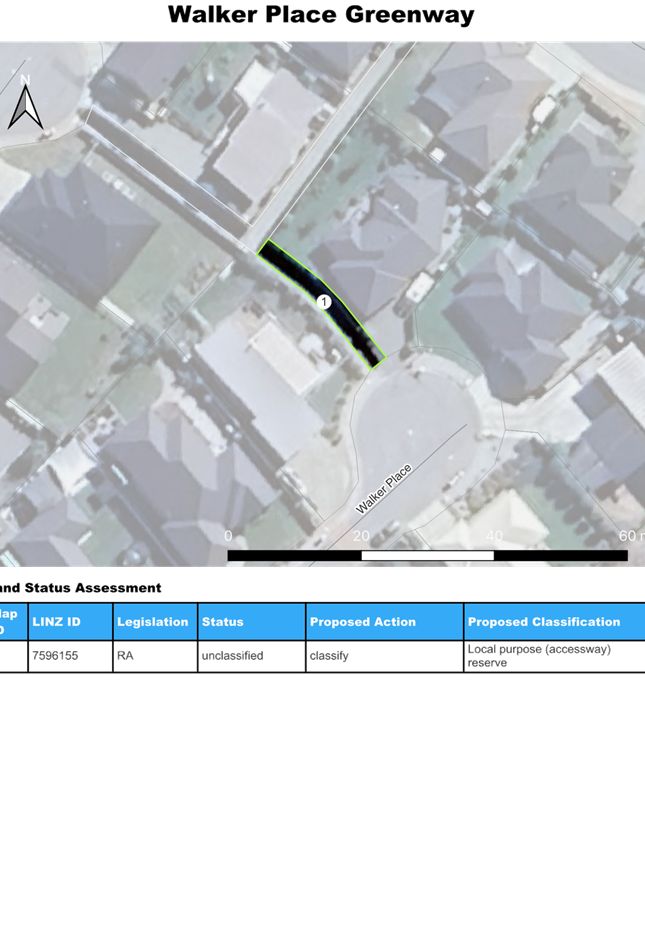
Task: Select the 20 label on scale bar
Action: tap(361, 536)
